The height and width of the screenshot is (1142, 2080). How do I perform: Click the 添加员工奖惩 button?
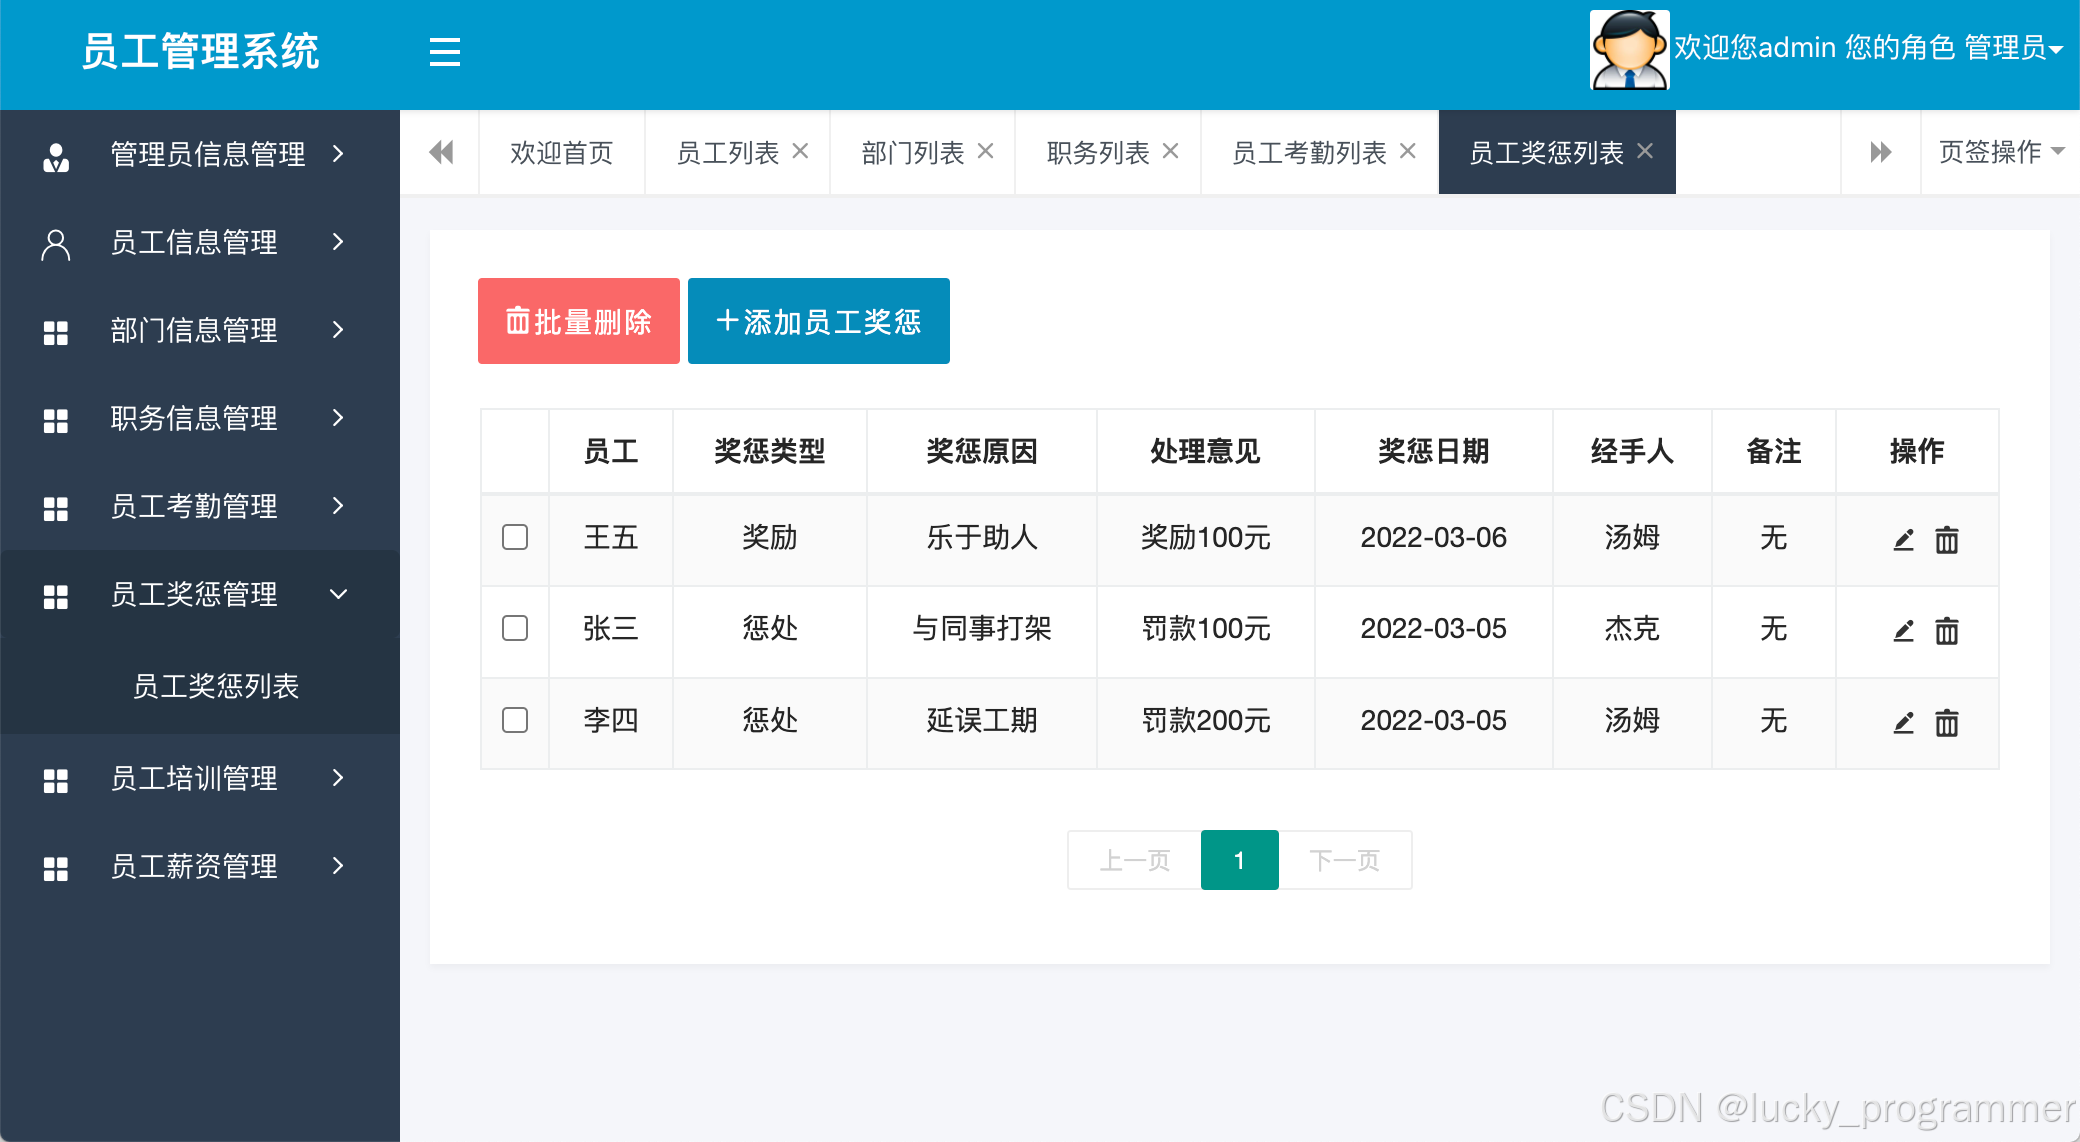point(818,321)
